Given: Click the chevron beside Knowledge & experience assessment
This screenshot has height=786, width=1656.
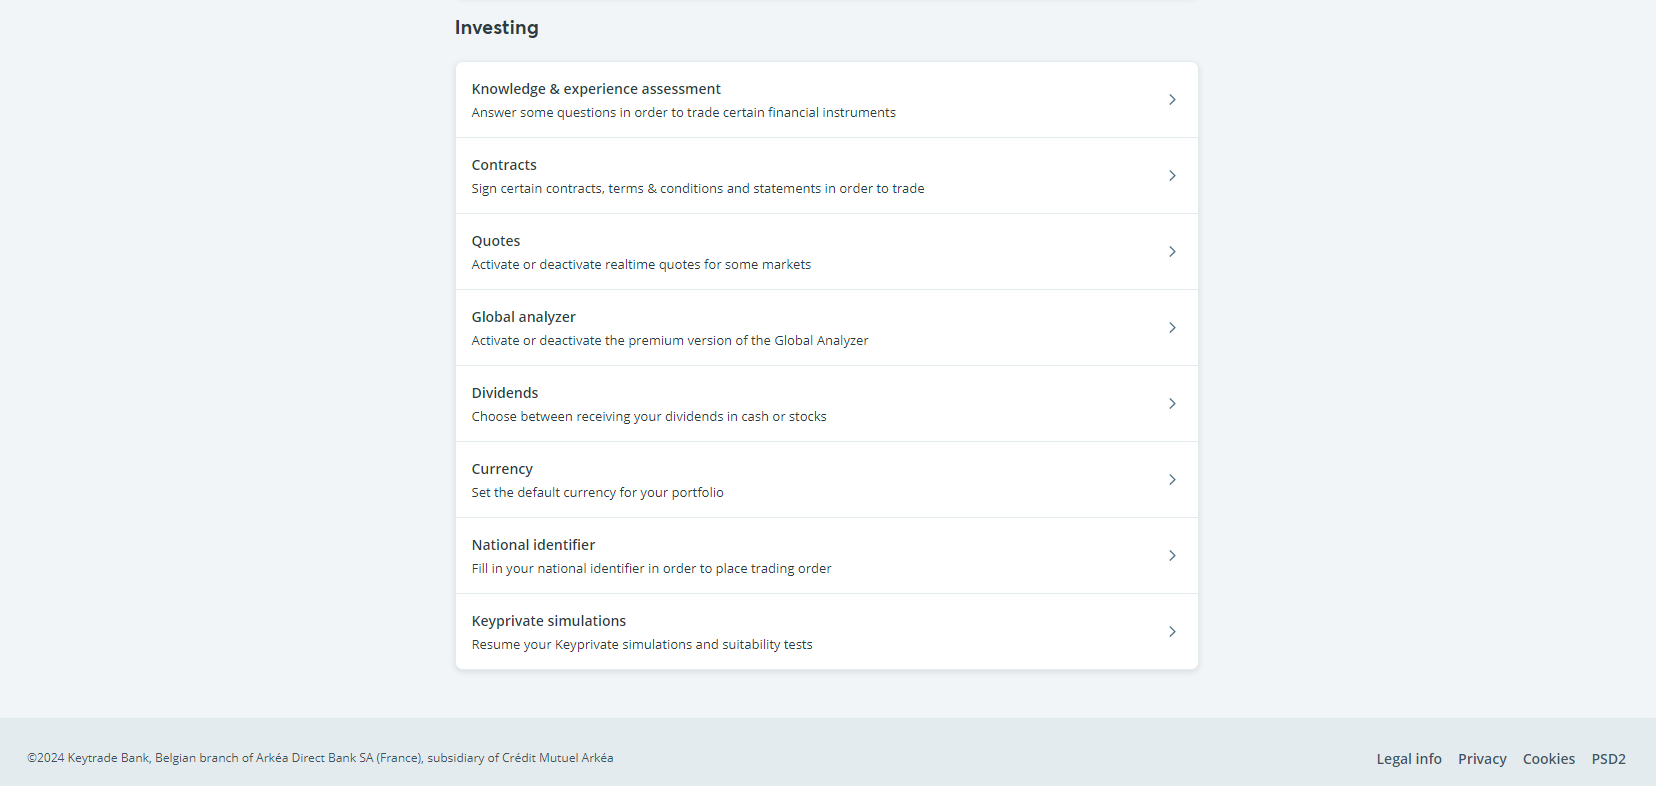Looking at the screenshot, I should [x=1172, y=100].
